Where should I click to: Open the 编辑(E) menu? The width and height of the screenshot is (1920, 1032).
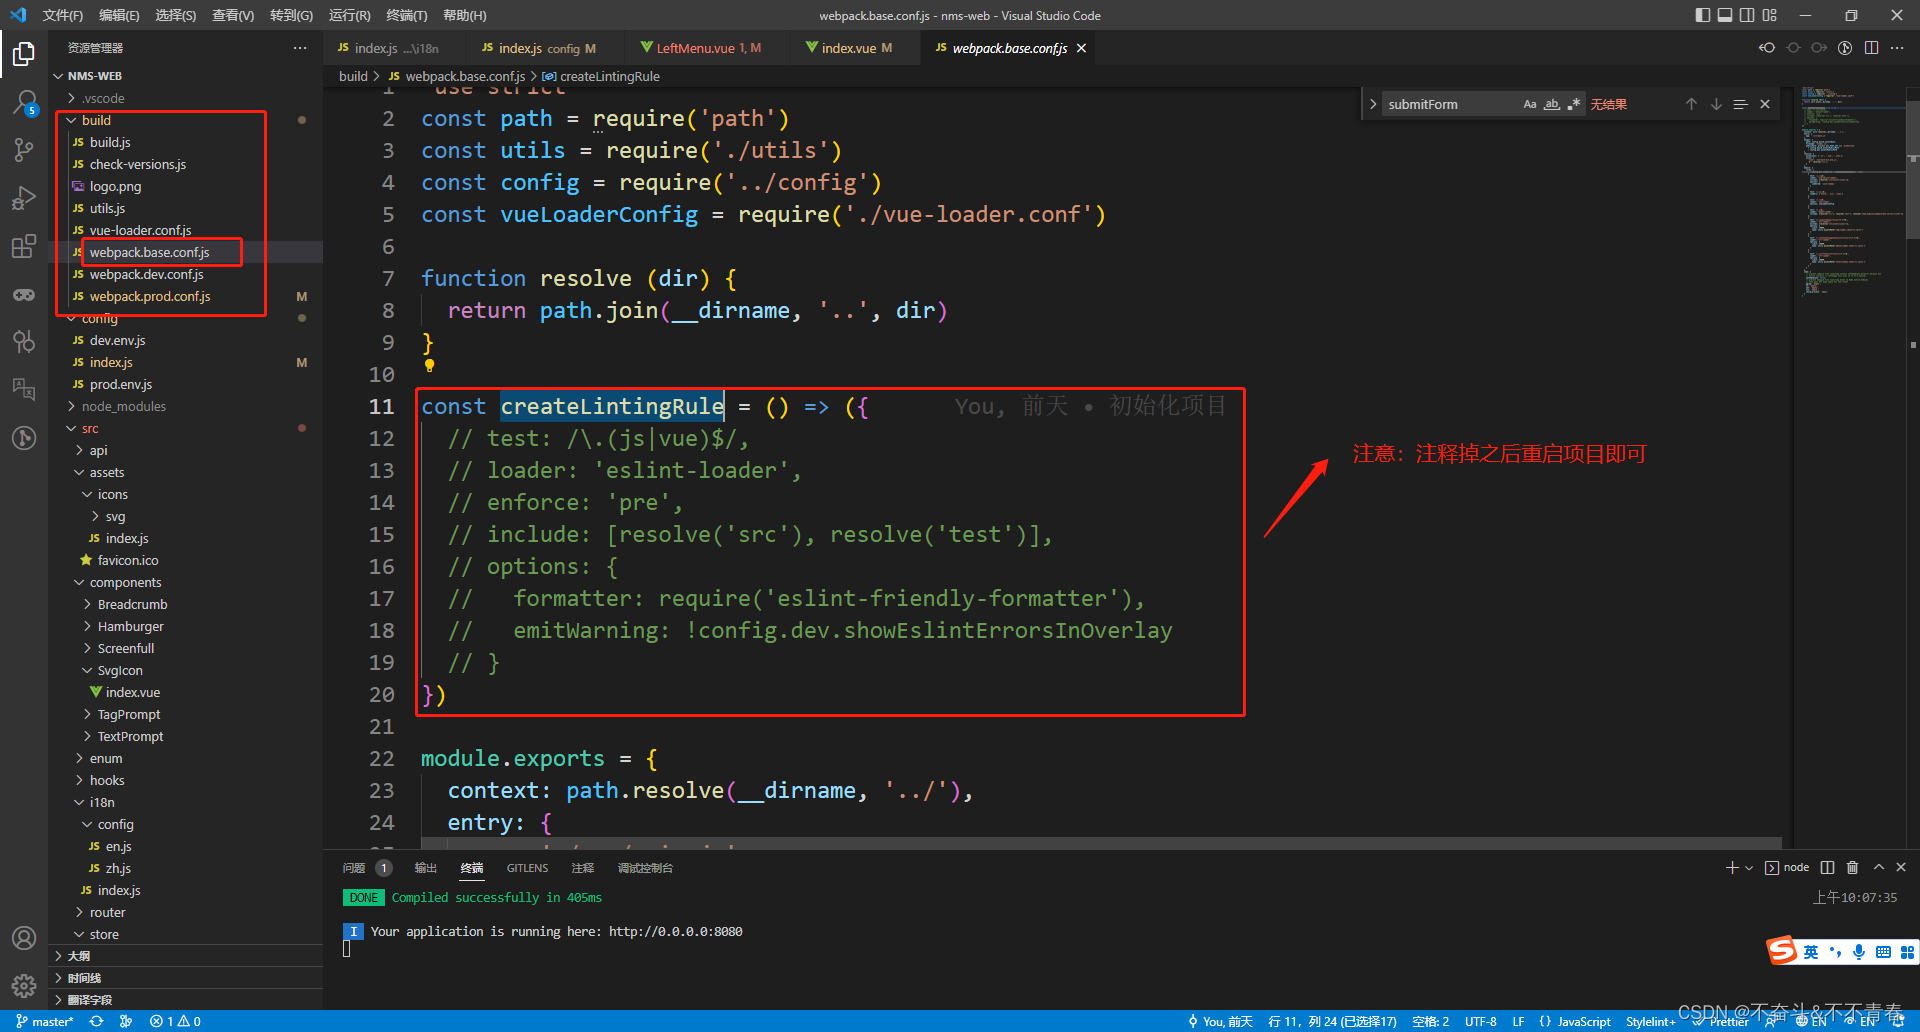pyautogui.click(x=119, y=15)
